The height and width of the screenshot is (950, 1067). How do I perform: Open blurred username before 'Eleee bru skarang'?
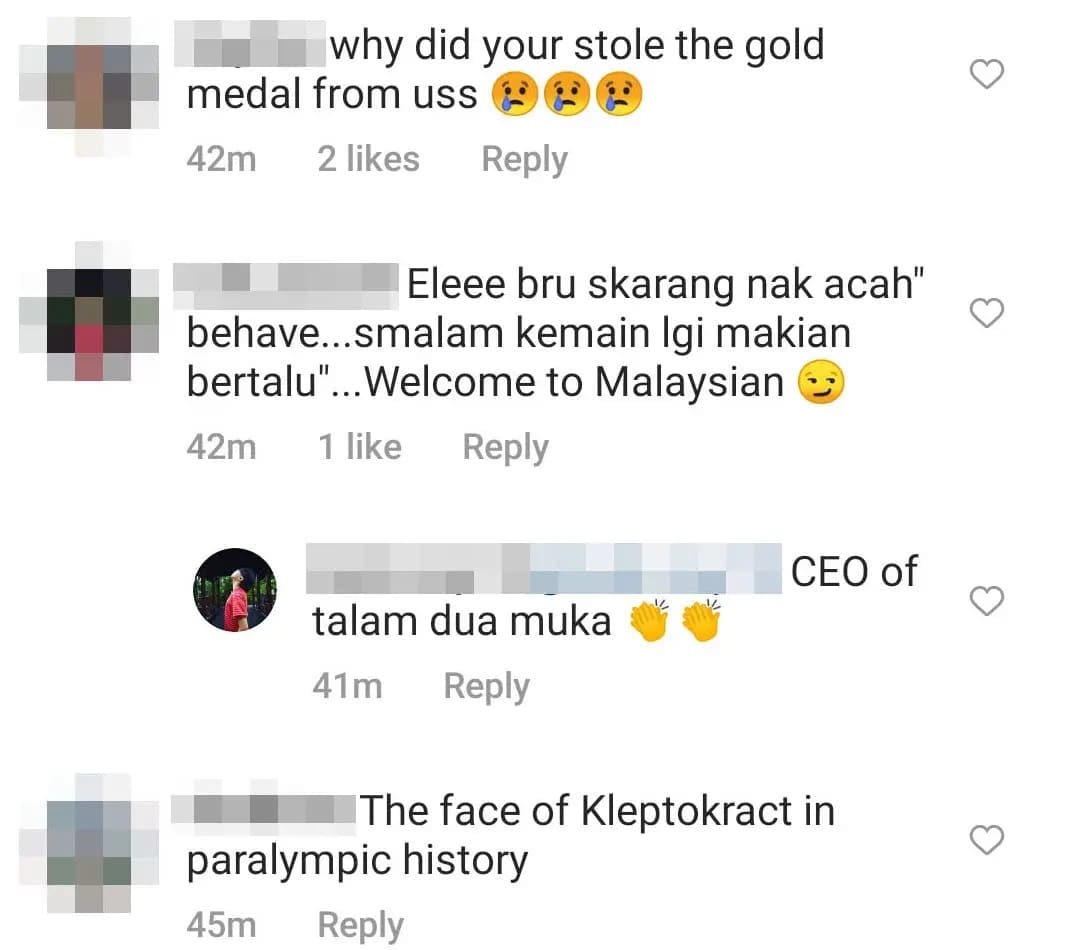286,284
